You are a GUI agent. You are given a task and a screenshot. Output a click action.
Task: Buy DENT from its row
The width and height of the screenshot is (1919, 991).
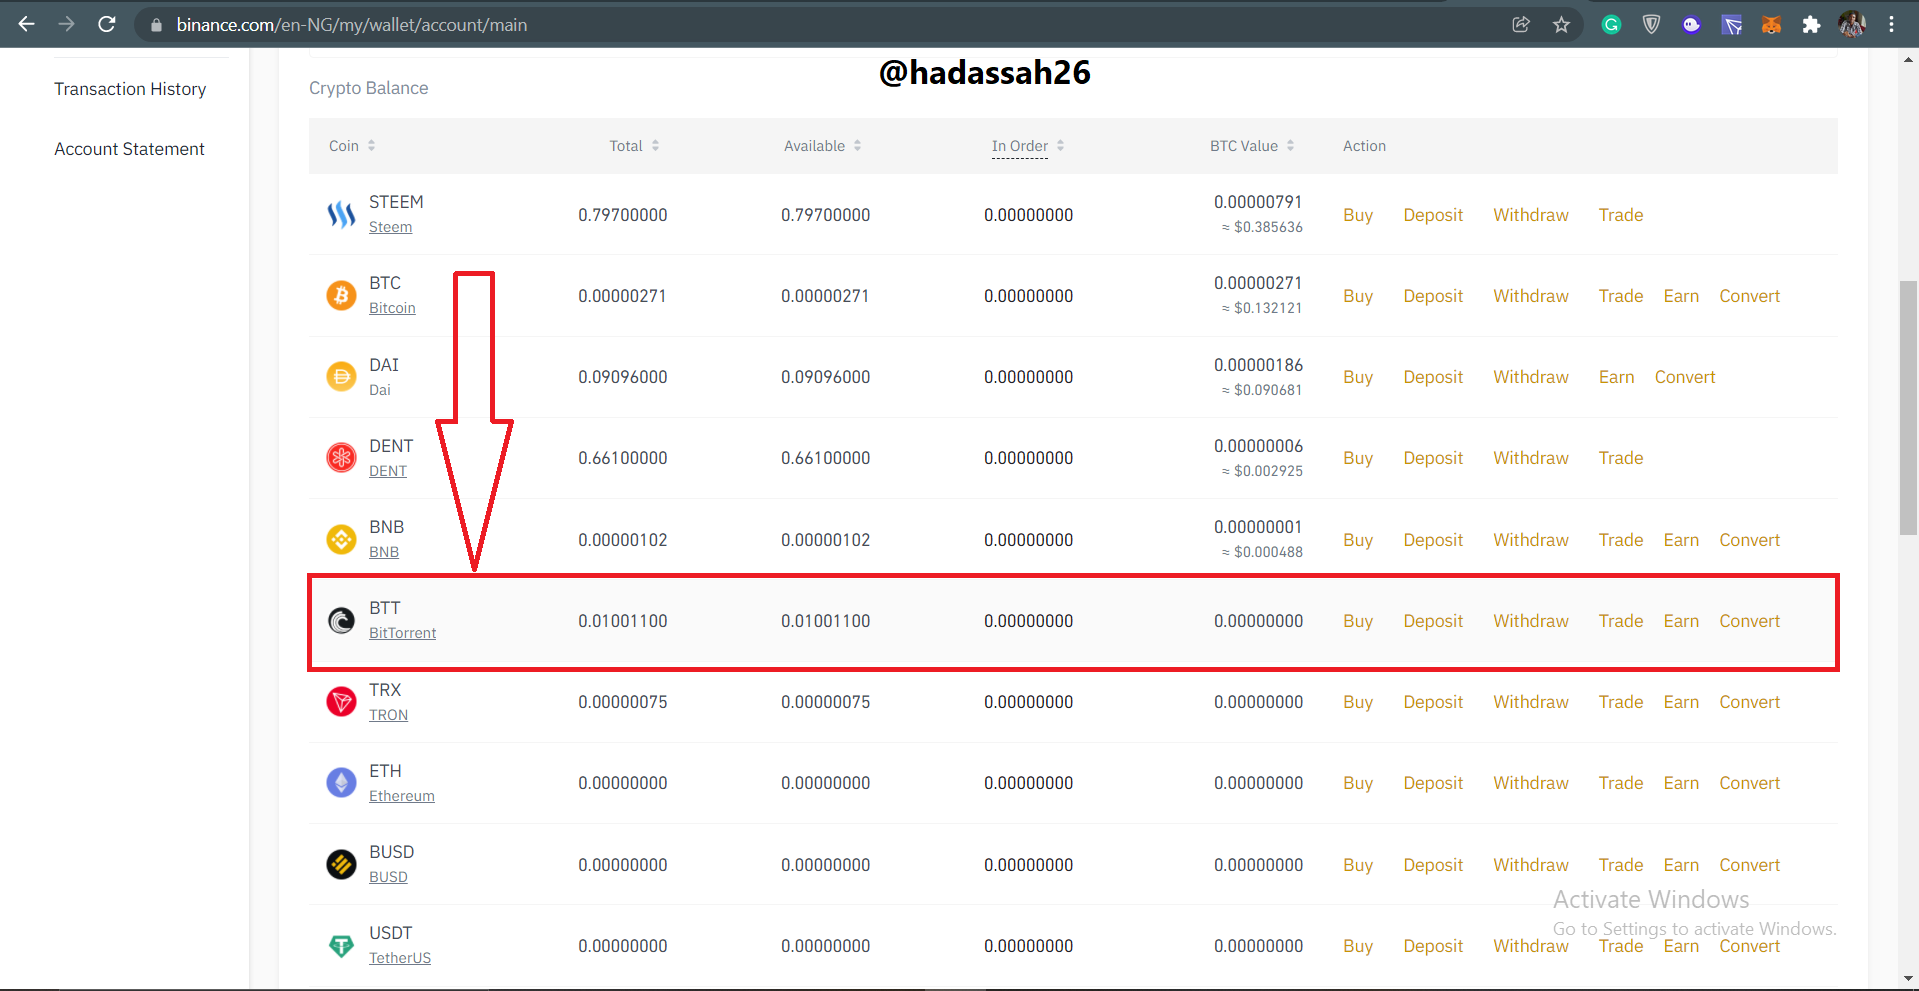1357,458
